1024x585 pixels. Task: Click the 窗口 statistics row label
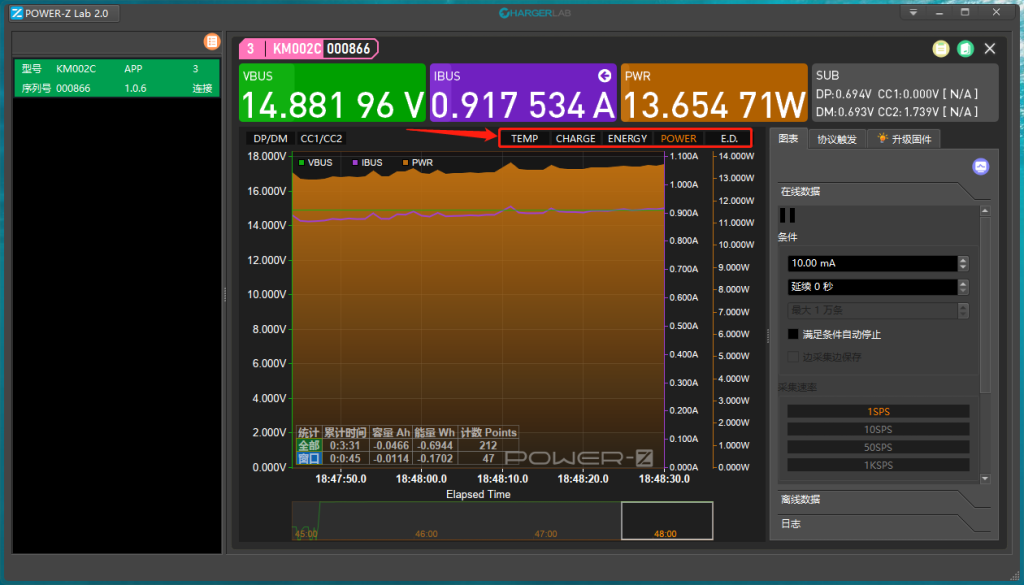point(309,458)
